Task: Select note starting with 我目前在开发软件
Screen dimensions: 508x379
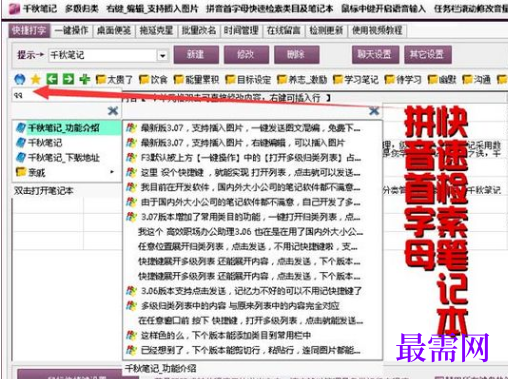Action: click(252, 187)
